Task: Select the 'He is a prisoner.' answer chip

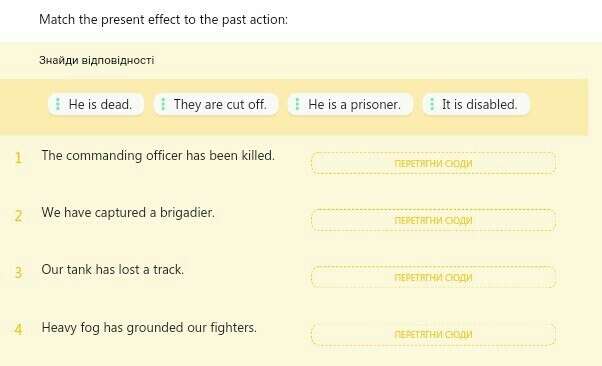Action: tap(350, 104)
